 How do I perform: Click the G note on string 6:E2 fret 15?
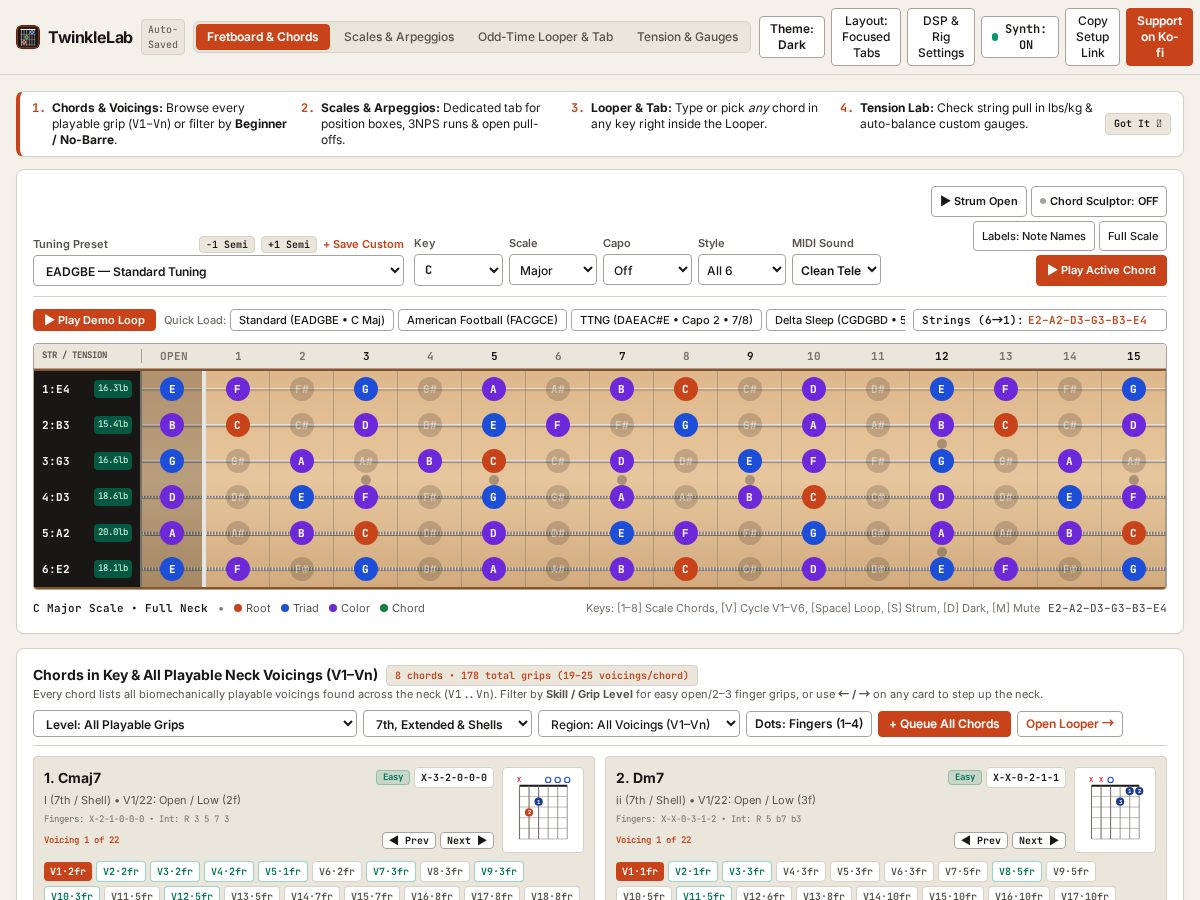tap(1134, 569)
